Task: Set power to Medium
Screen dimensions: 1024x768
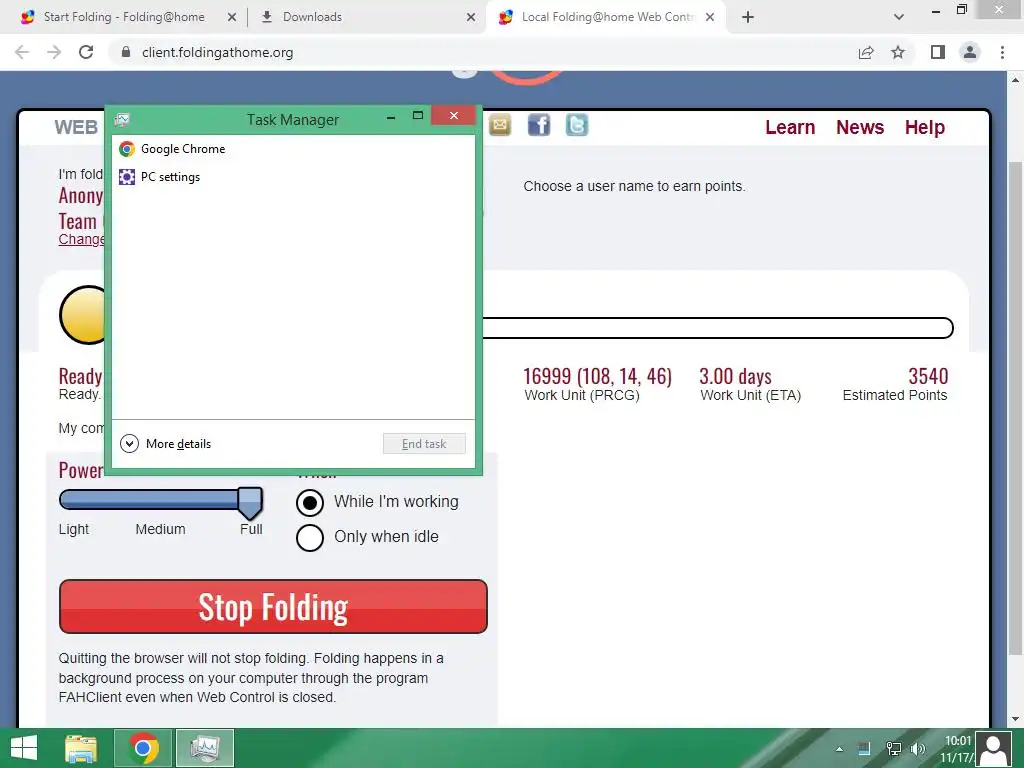Action: 161,529
